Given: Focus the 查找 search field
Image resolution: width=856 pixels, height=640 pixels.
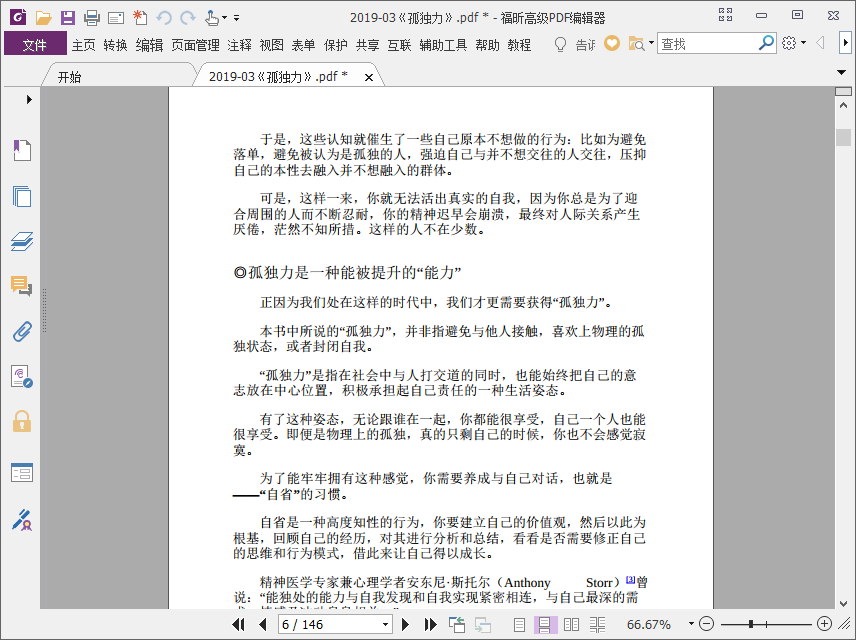Looking at the screenshot, I should pyautogui.click(x=708, y=44).
